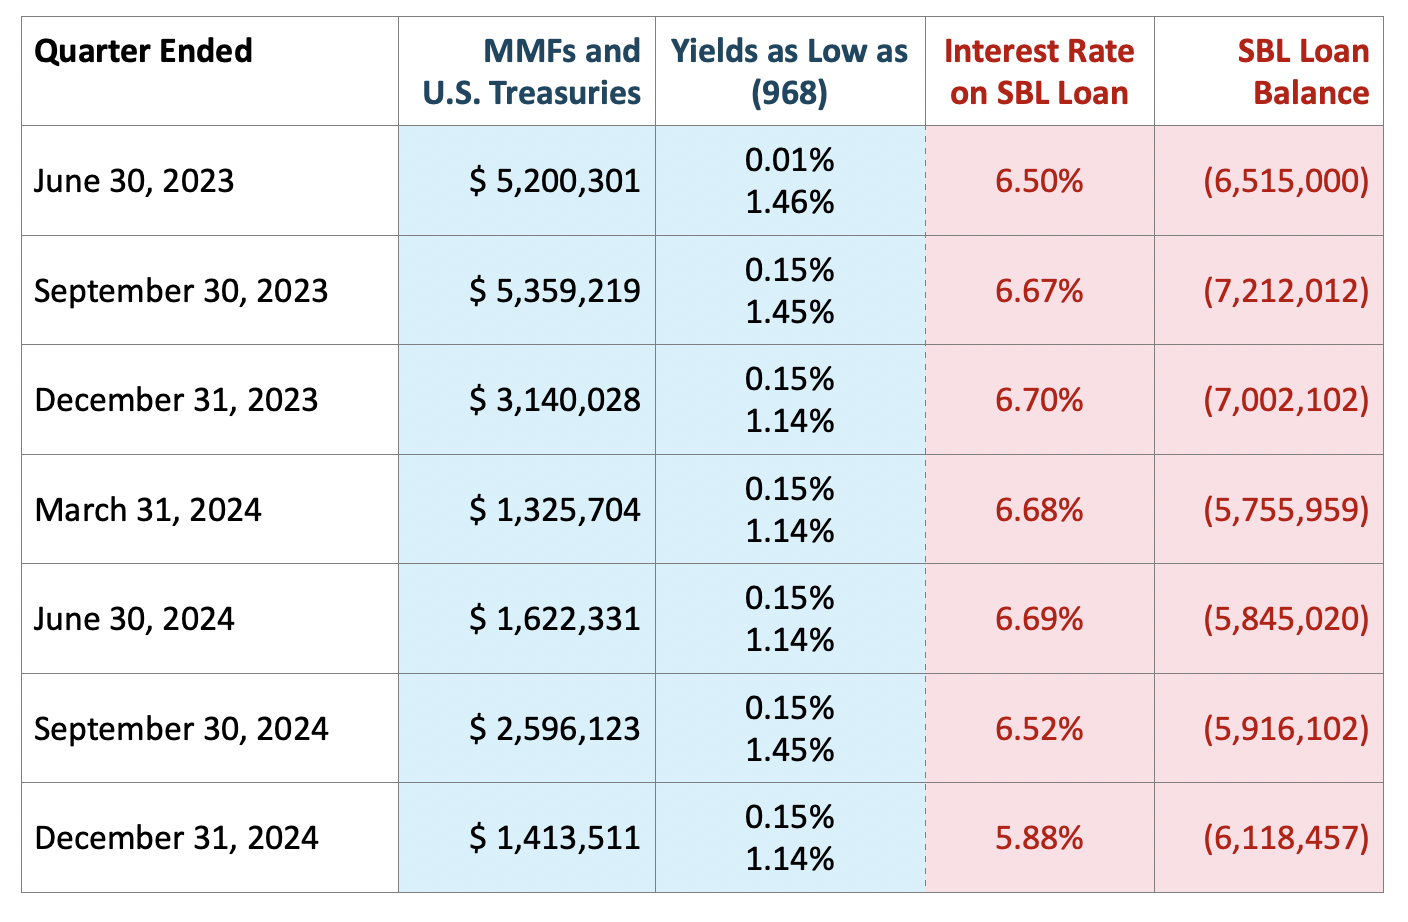
Task: Click the $ 5,359,219 cell
Action: [555, 291]
